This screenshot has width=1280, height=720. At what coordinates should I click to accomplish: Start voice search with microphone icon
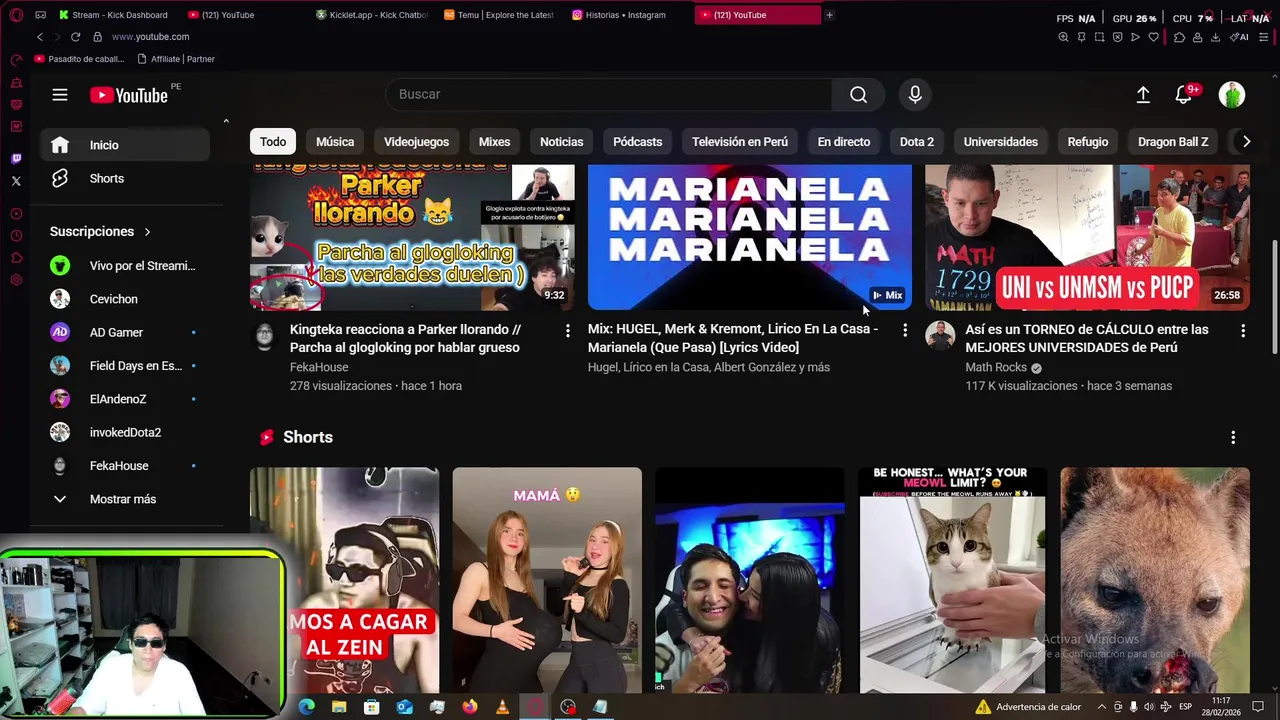pyautogui.click(x=914, y=94)
